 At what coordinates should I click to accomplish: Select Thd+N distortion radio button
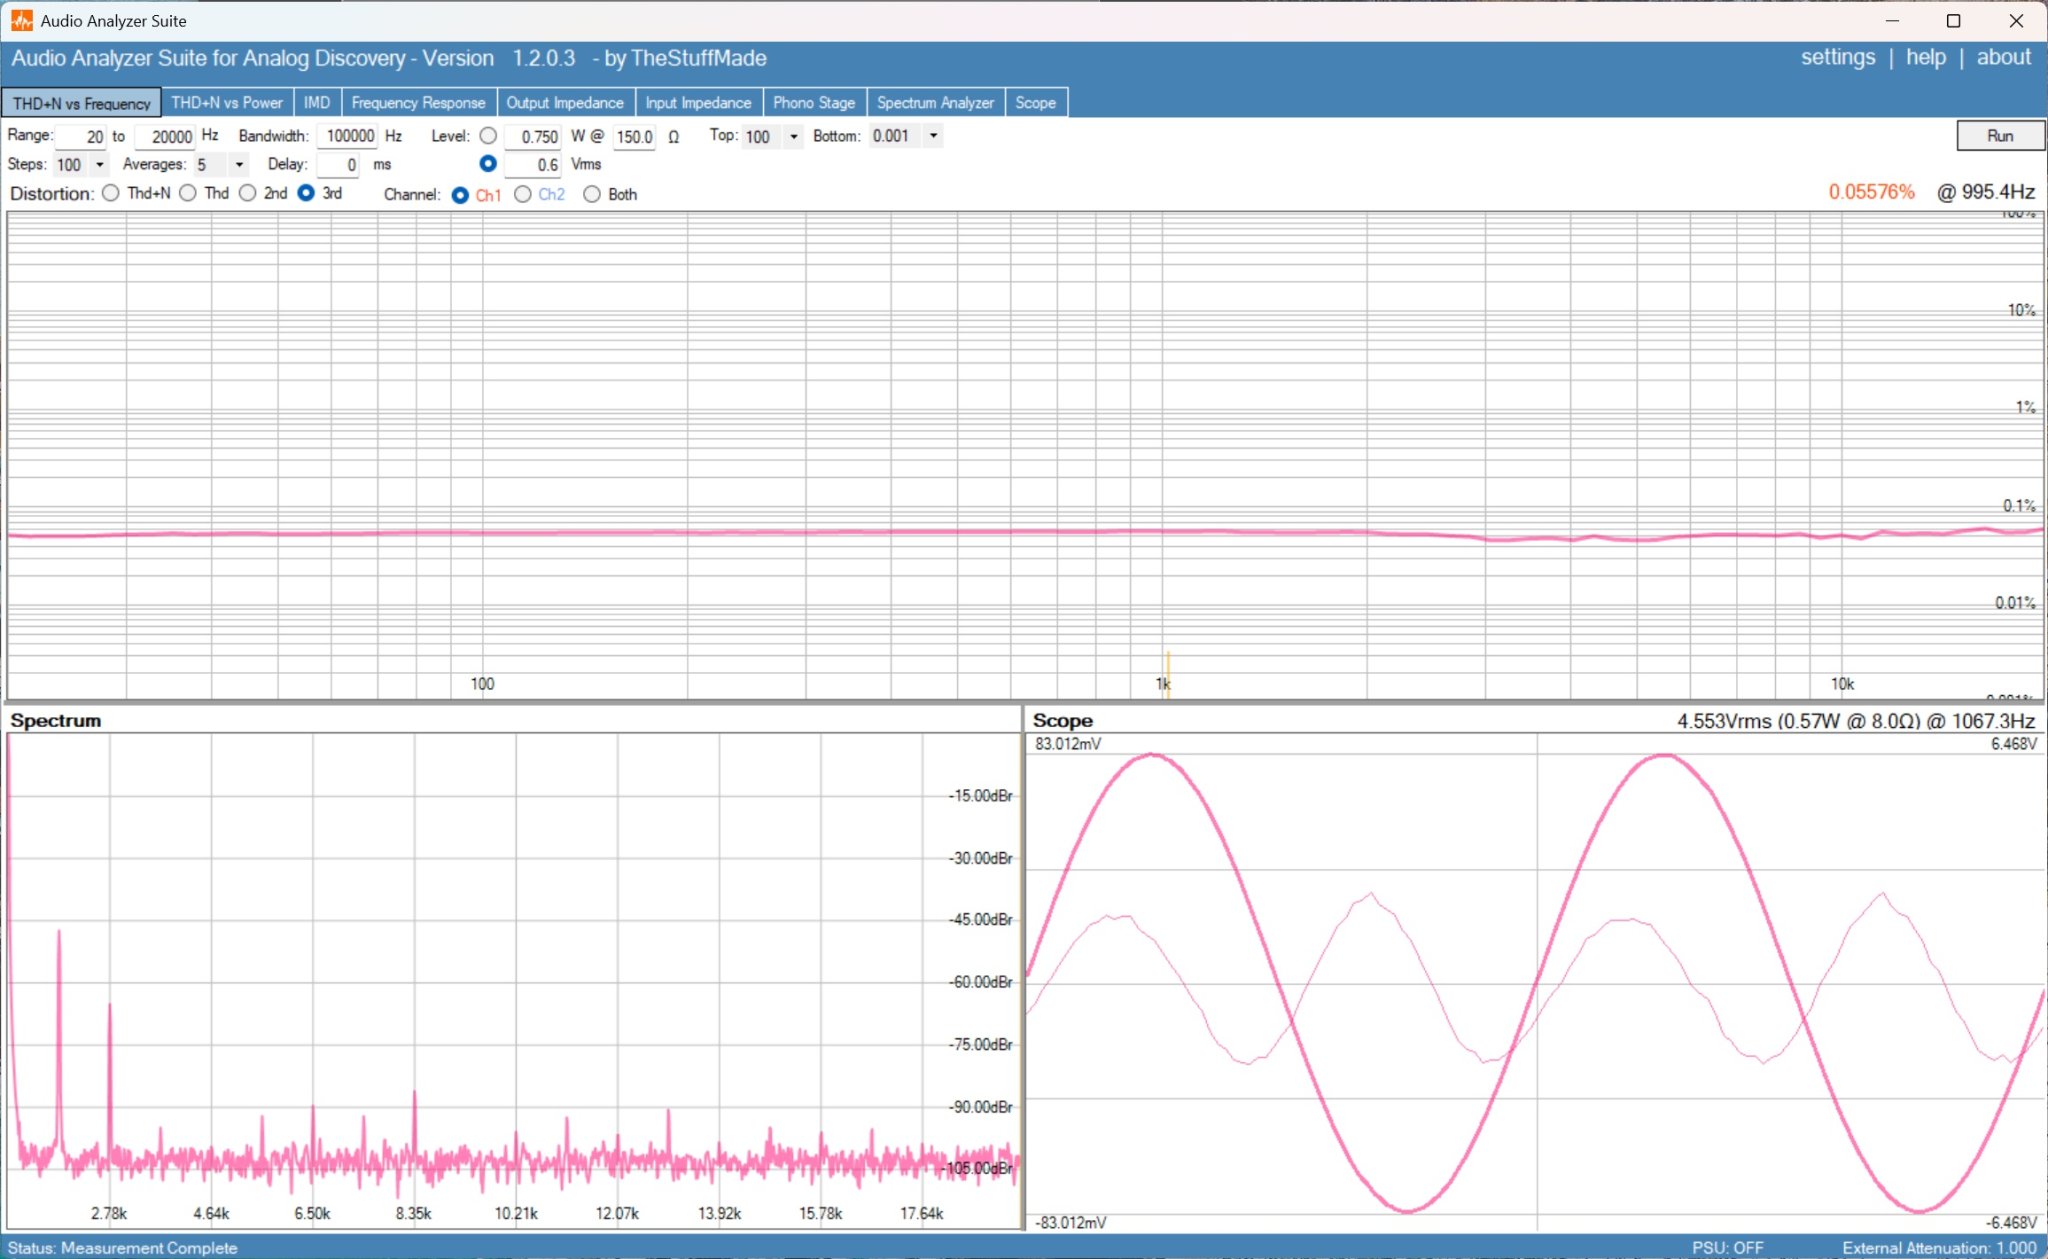111,193
